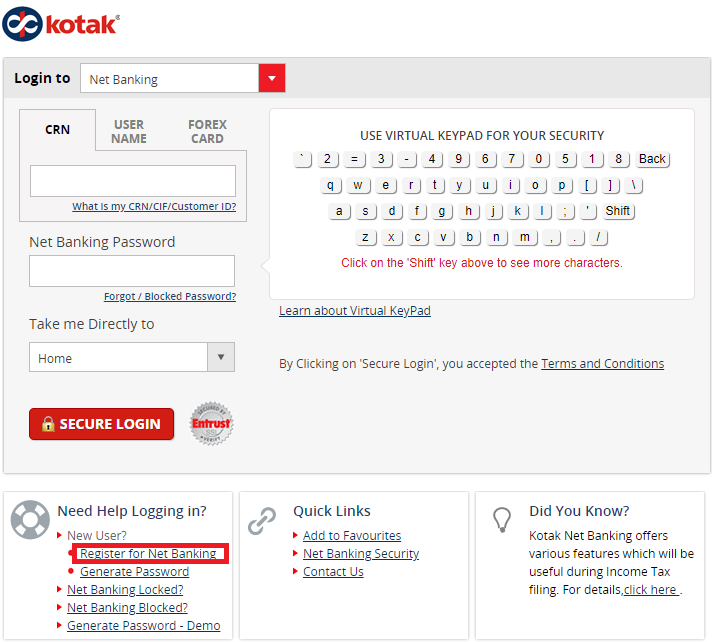Tap the period key on virtual keypad
Screen dimensions: 713x642
575,238
